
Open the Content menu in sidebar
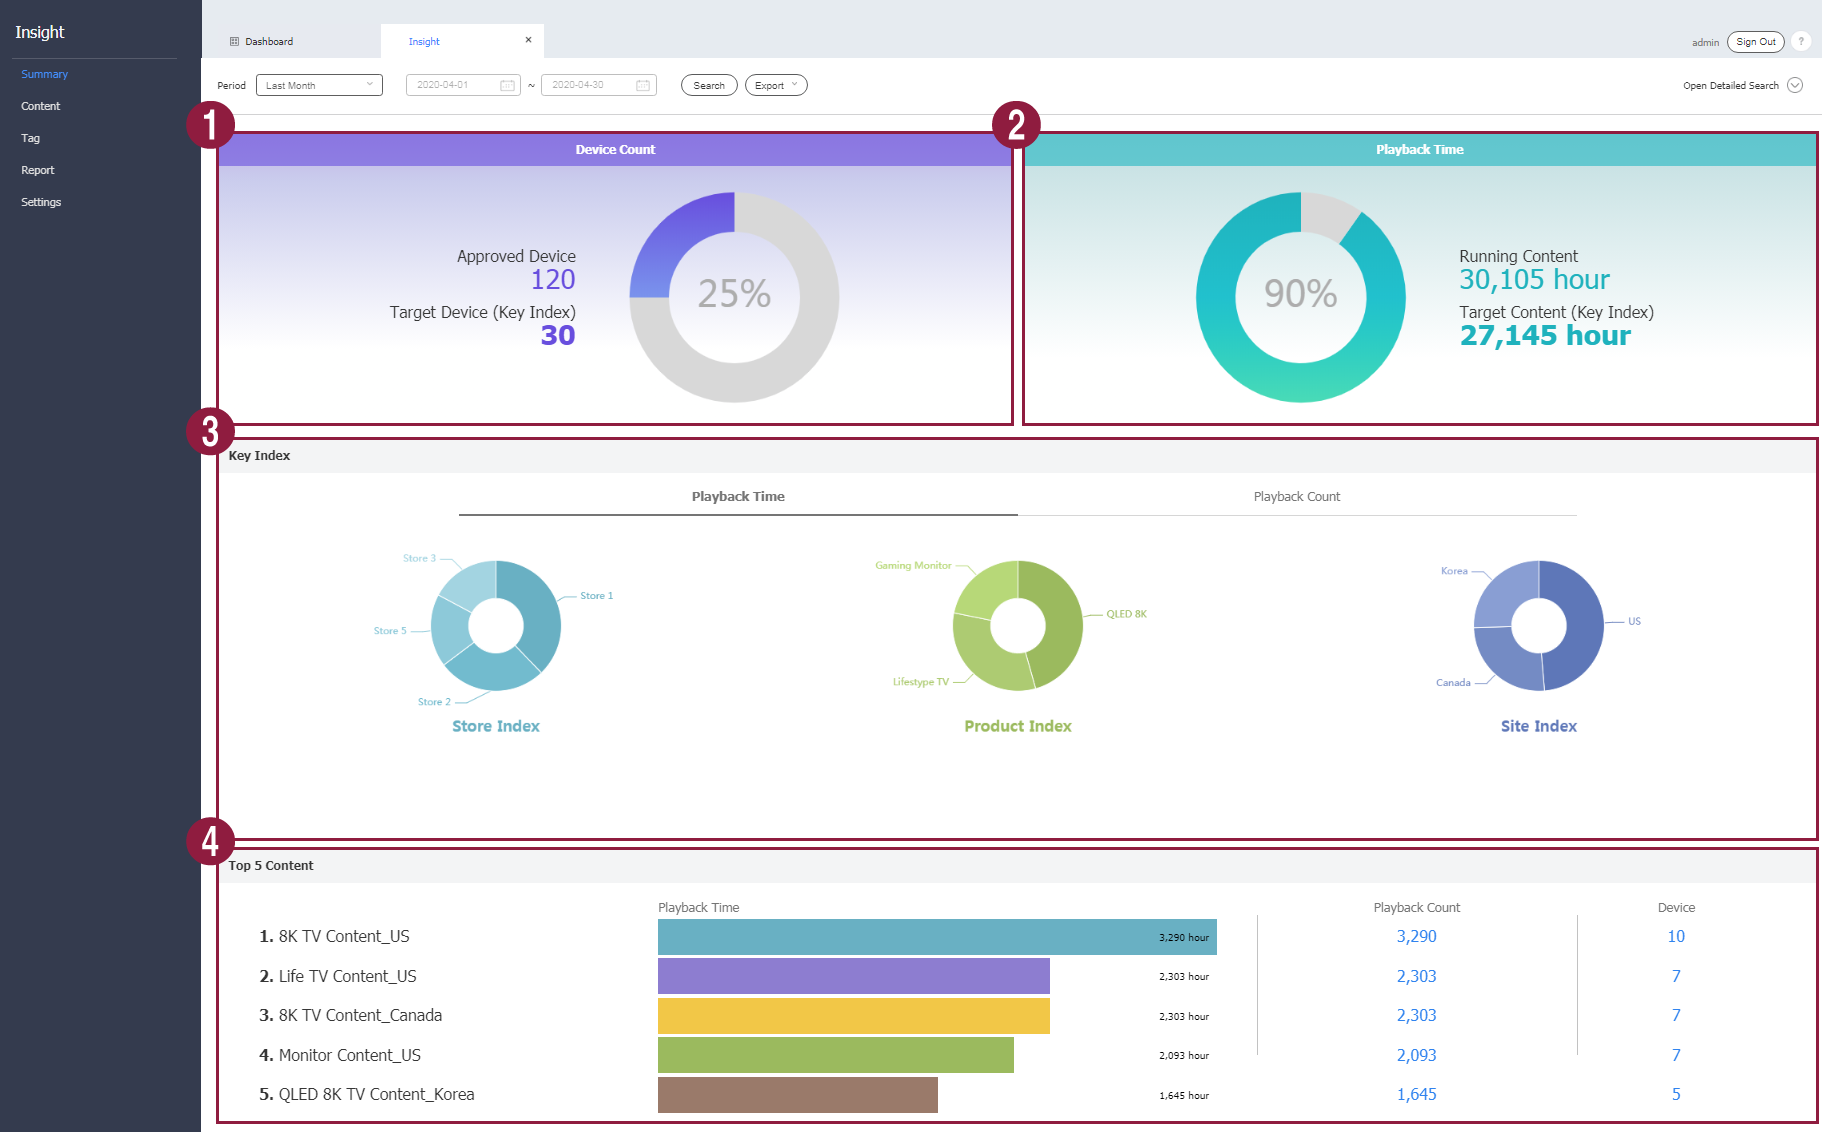pyautogui.click(x=41, y=106)
